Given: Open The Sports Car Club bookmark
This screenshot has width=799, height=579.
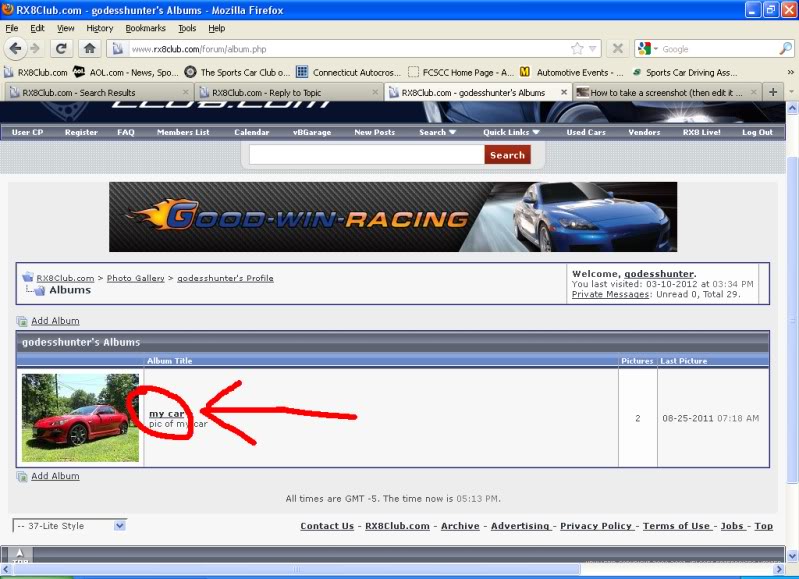Looking at the screenshot, I should pyautogui.click(x=237, y=72).
